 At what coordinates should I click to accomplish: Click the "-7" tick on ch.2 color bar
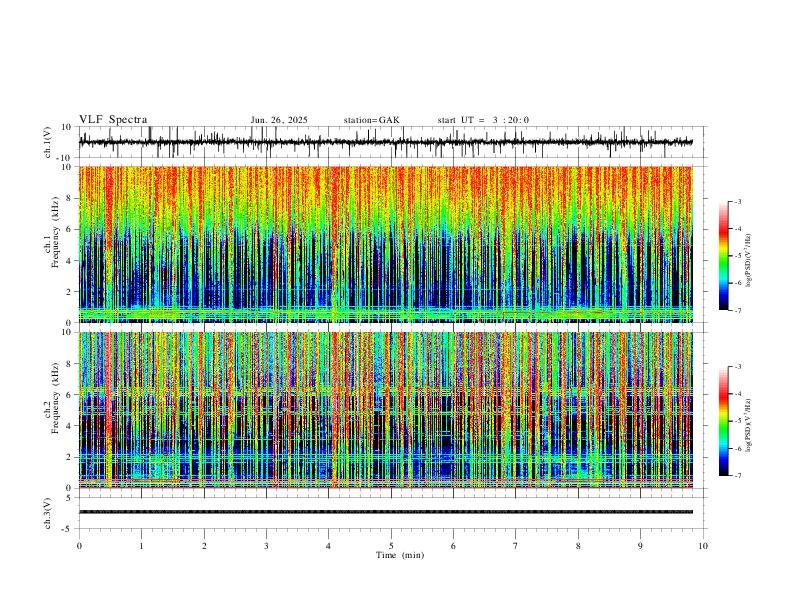point(738,476)
